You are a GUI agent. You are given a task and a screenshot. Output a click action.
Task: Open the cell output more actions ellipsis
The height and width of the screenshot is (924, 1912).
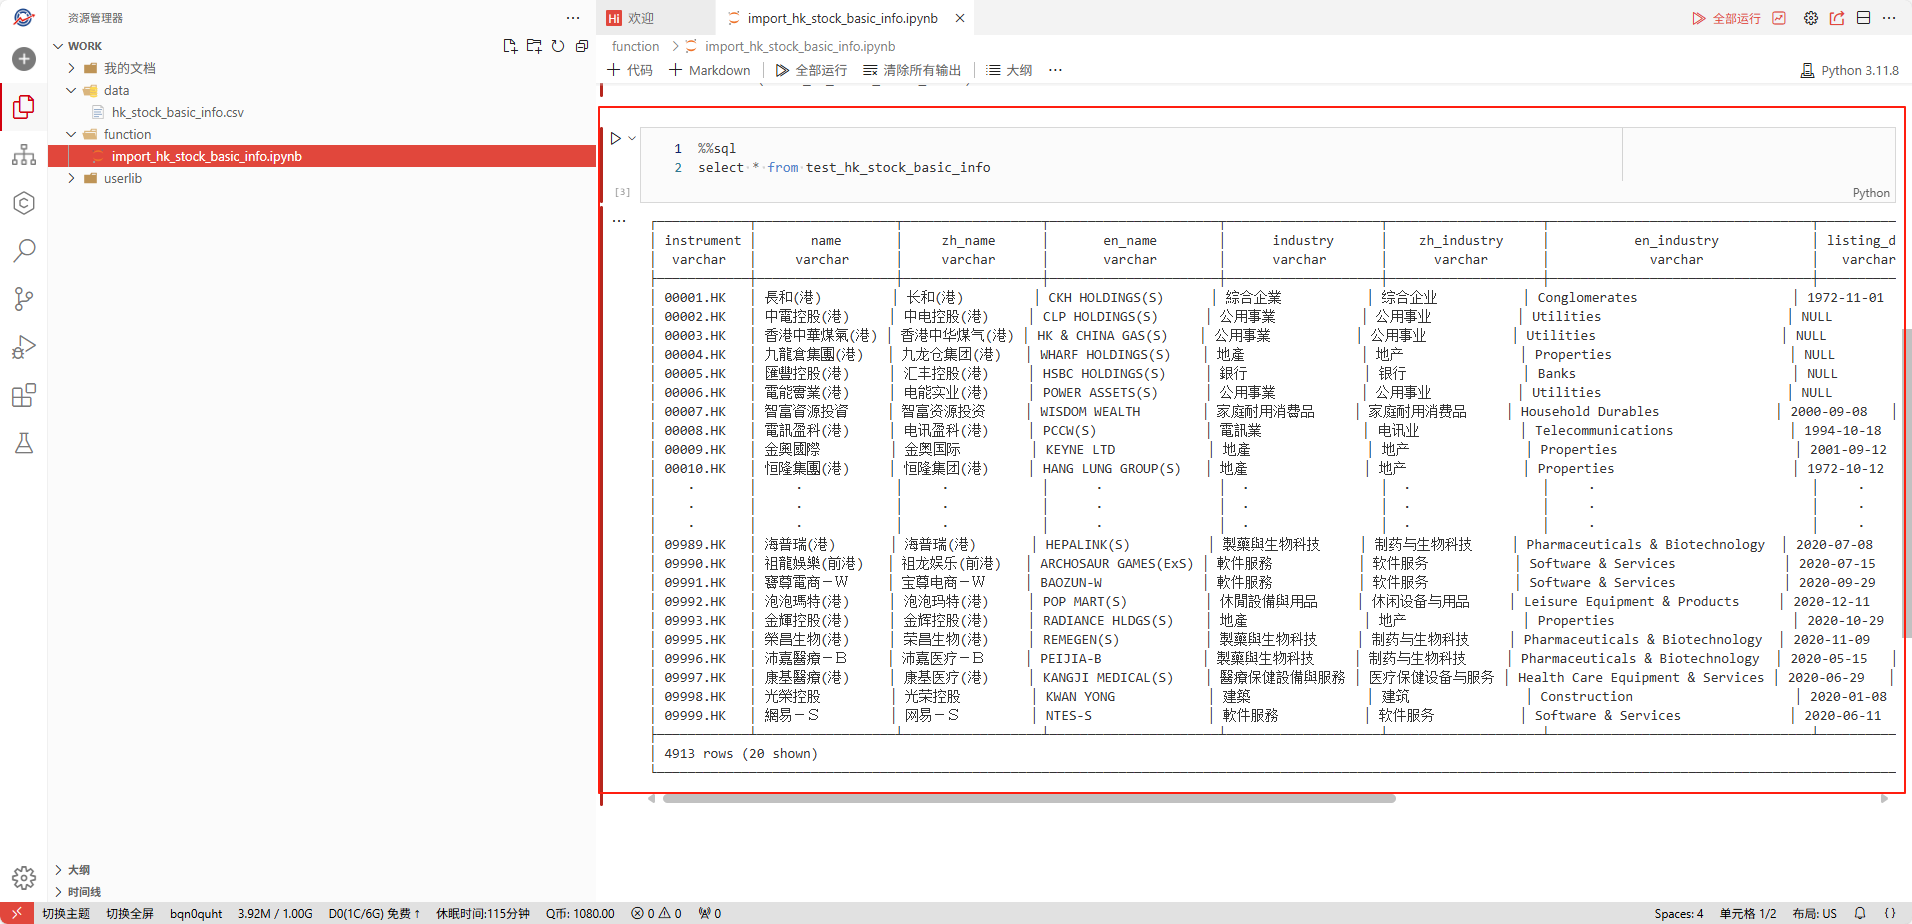pyautogui.click(x=619, y=221)
